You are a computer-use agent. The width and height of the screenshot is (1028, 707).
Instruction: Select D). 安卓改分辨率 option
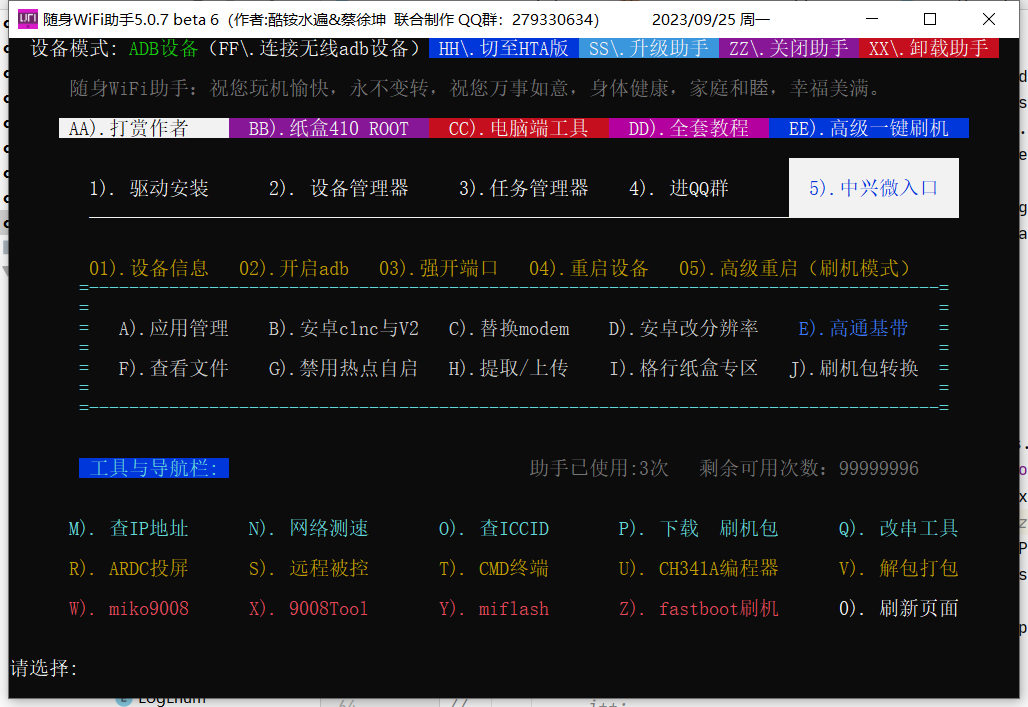pyautogui.click(x=683, y=329)
